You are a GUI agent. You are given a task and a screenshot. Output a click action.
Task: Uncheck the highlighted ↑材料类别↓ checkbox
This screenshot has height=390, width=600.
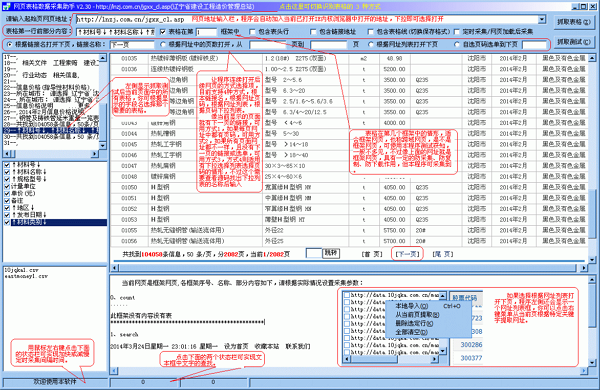click(x=7, y=222)
